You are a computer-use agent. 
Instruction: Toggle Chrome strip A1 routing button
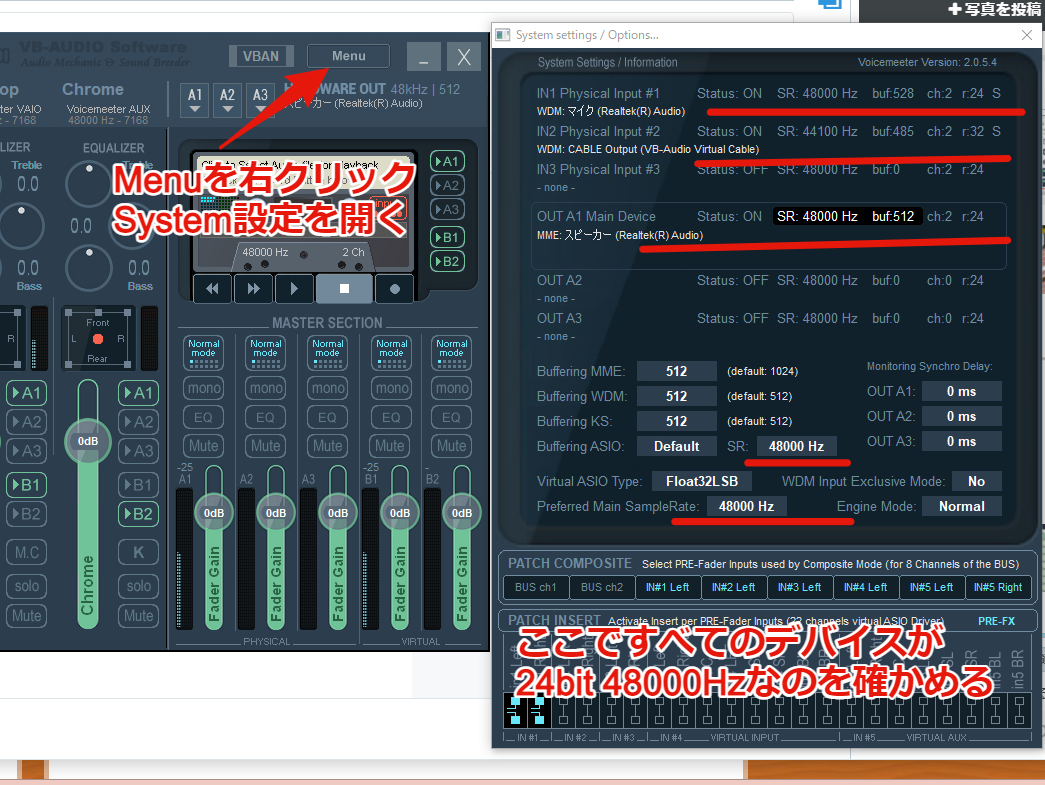click(x=138, y=392)
